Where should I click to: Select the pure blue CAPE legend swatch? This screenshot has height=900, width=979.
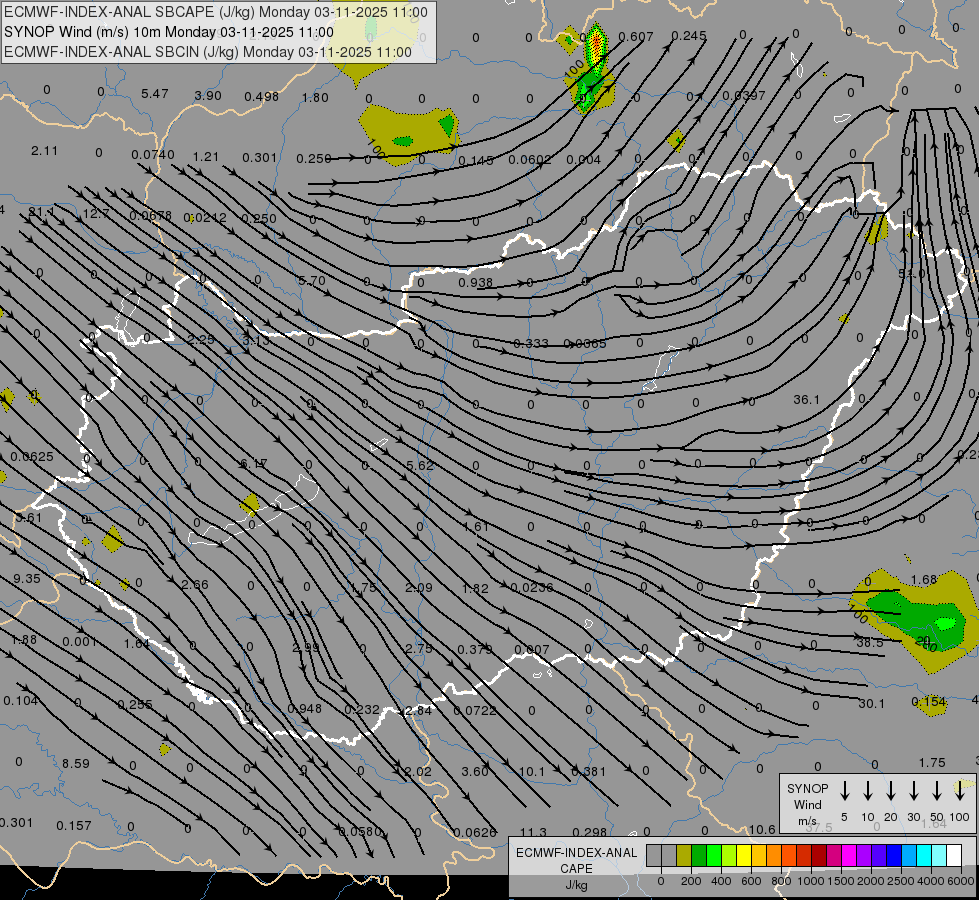point(893,855)
